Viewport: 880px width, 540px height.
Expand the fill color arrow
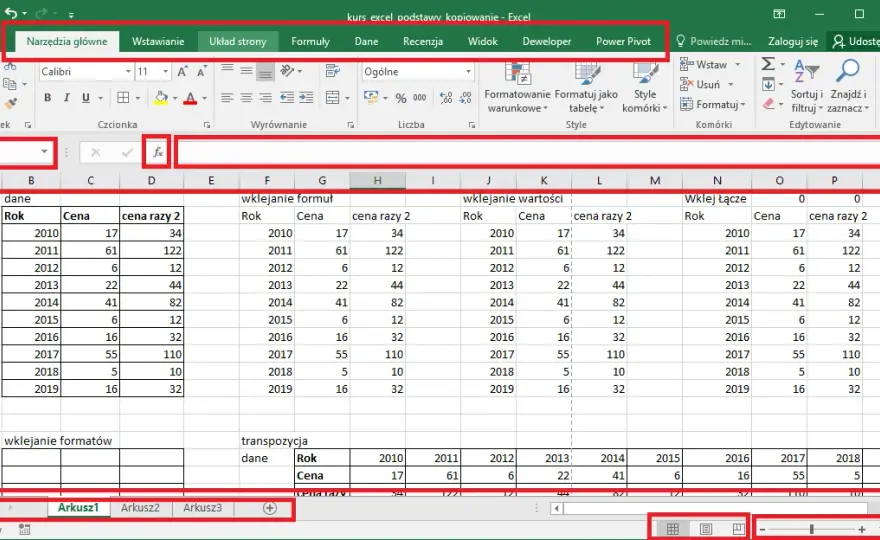click(175, 98)
